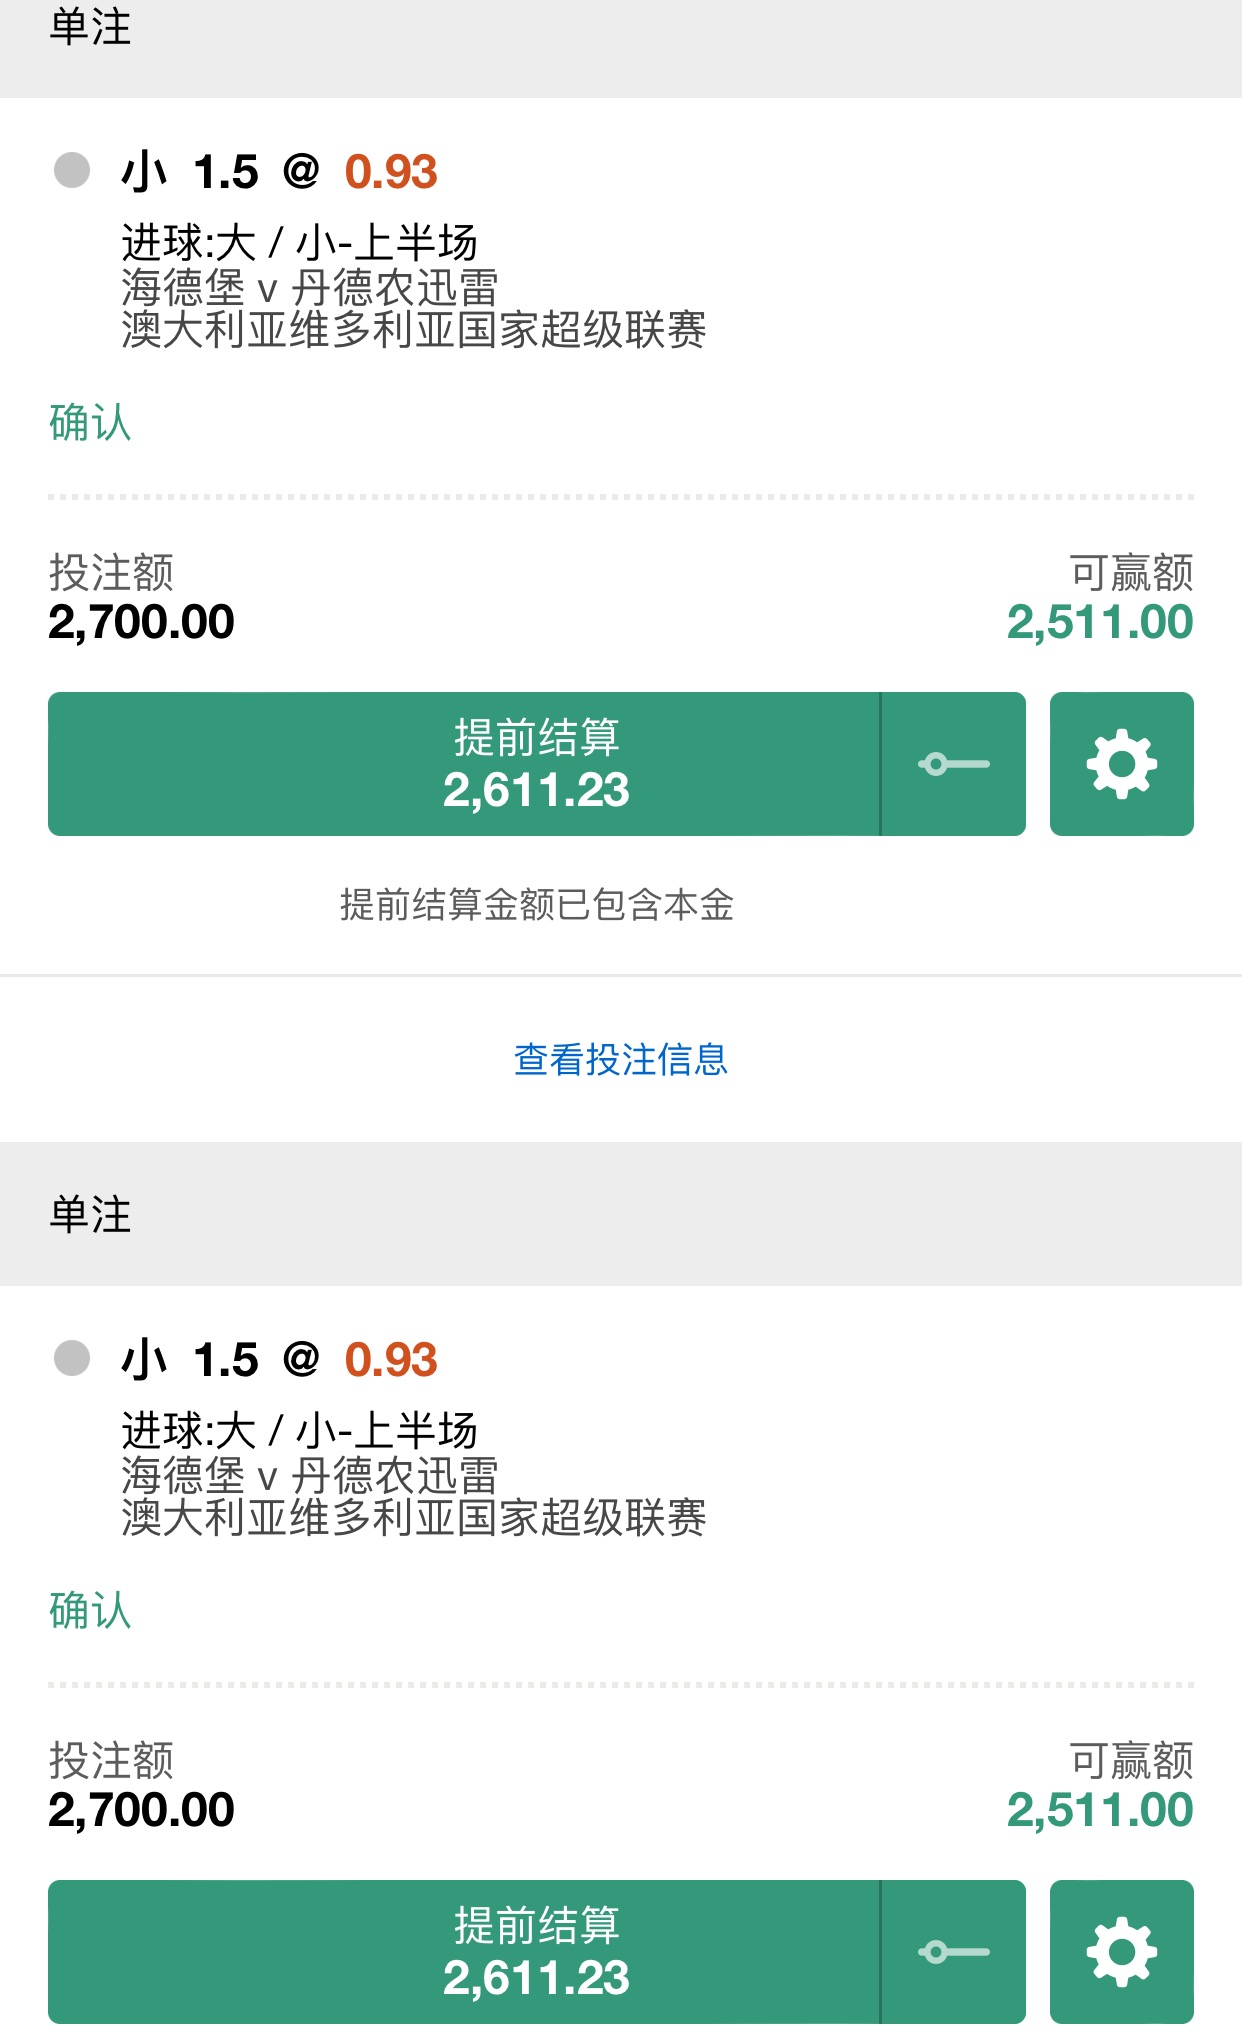Open partial cash-out slider on first bet
This screenshot has width=1242, height=2043.
click(954, 764)
